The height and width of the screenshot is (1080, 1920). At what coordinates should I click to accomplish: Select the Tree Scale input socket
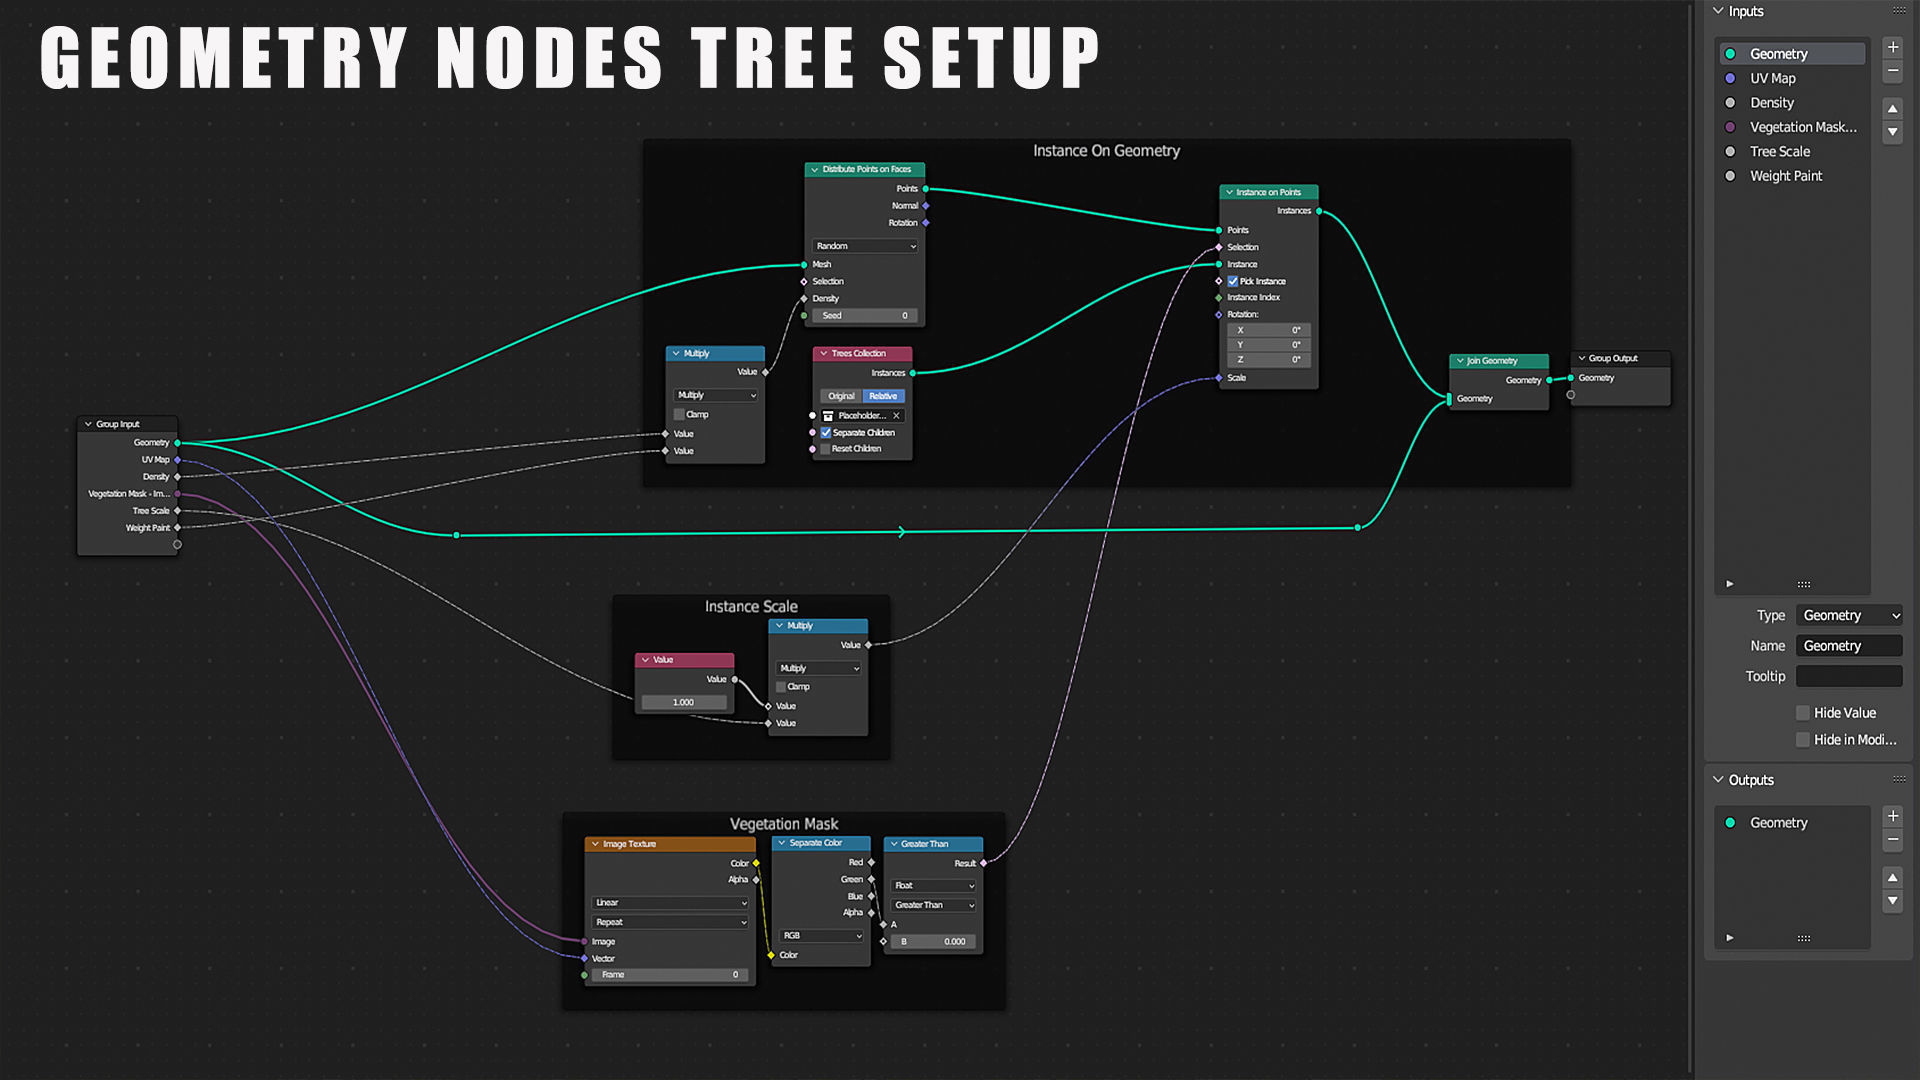pyautogui.click(x=1779, y=152)
